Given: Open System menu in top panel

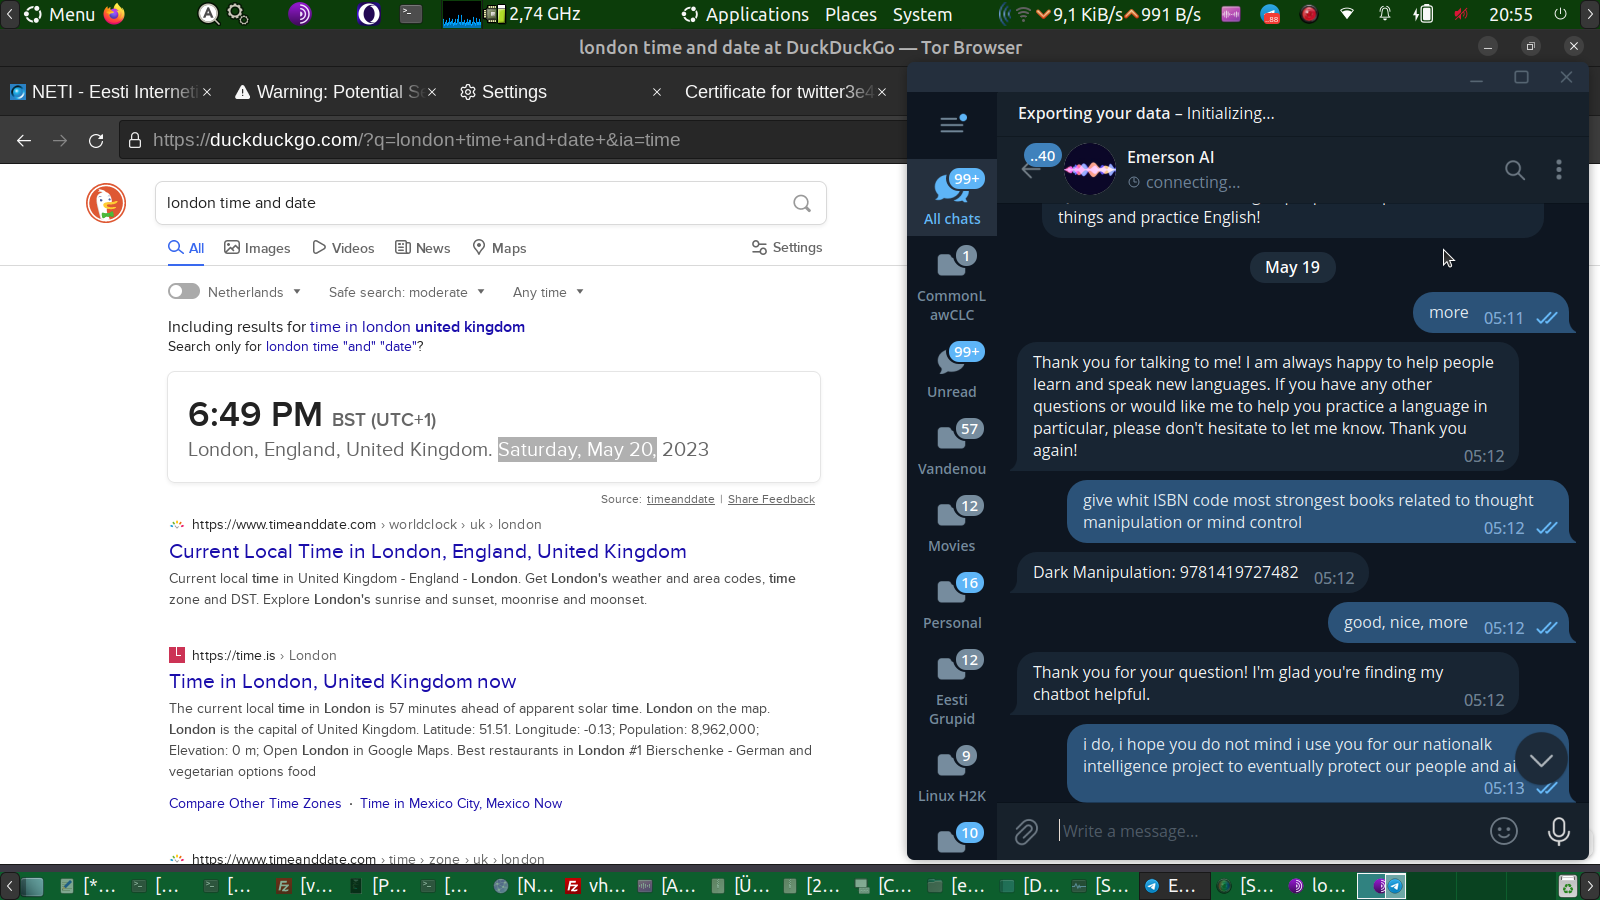Looking at the screenshot, I should pyautogui.click(x=922, y=14).
